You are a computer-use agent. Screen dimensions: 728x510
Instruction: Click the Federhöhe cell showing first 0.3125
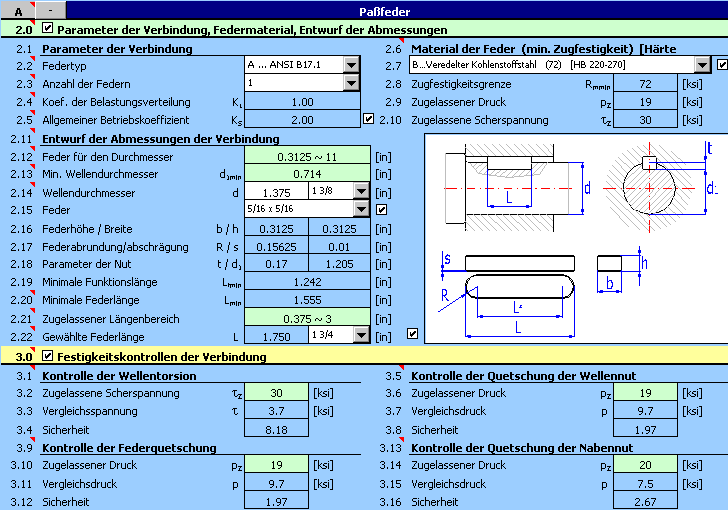(276, 229)
